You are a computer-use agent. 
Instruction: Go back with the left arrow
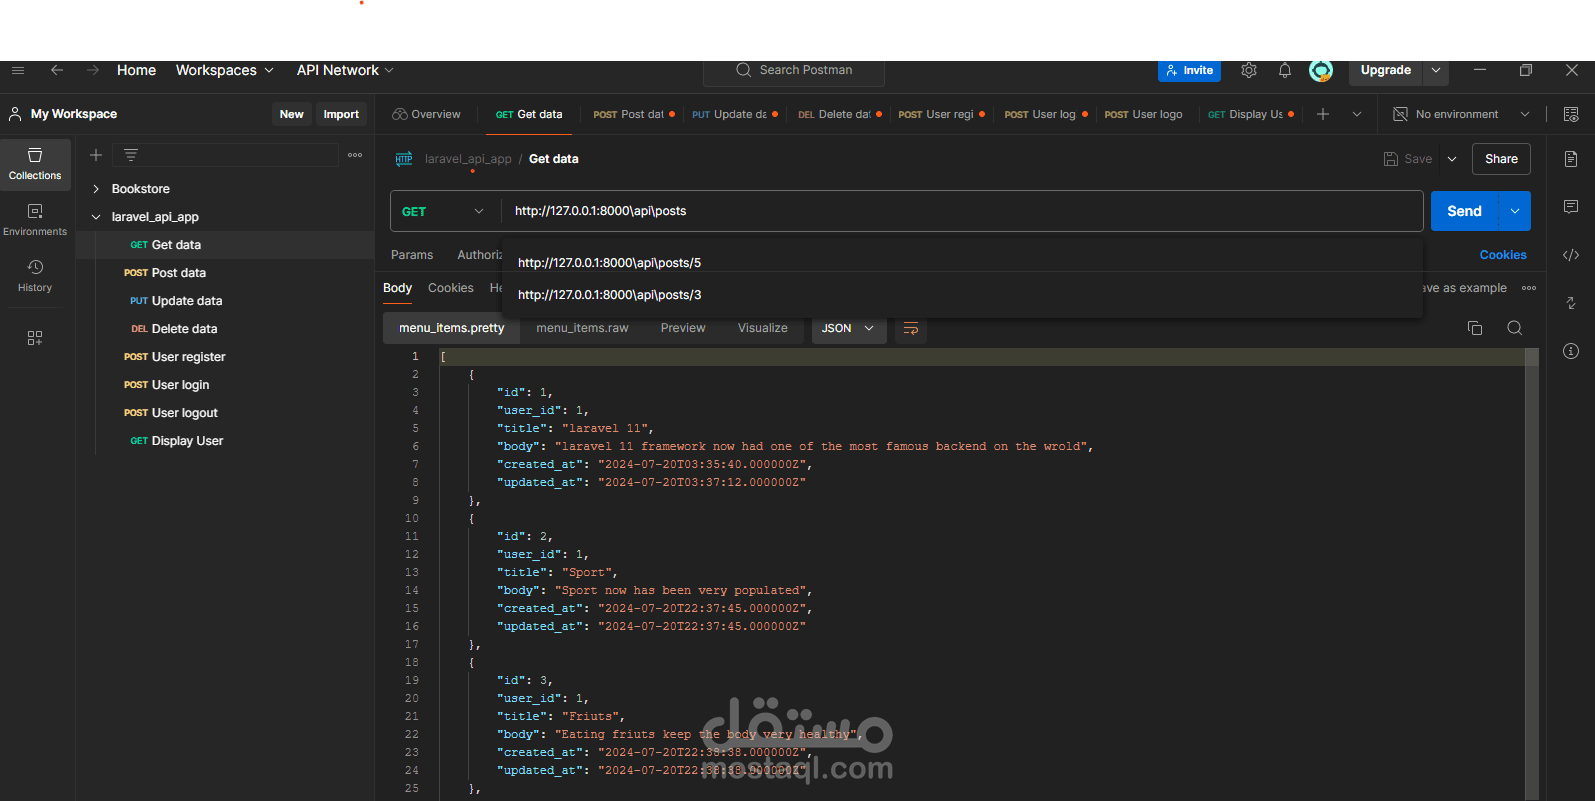tap(57, 70)
